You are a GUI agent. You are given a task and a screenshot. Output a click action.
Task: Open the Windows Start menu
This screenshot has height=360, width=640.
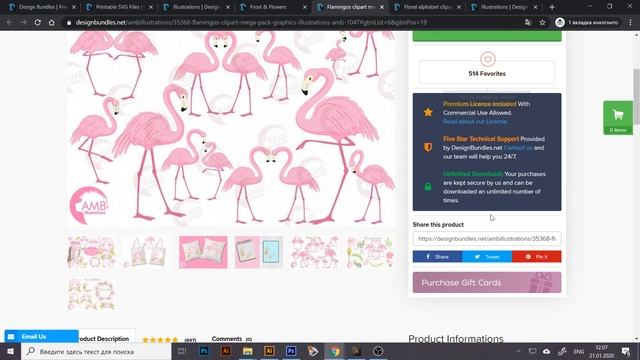10,351
